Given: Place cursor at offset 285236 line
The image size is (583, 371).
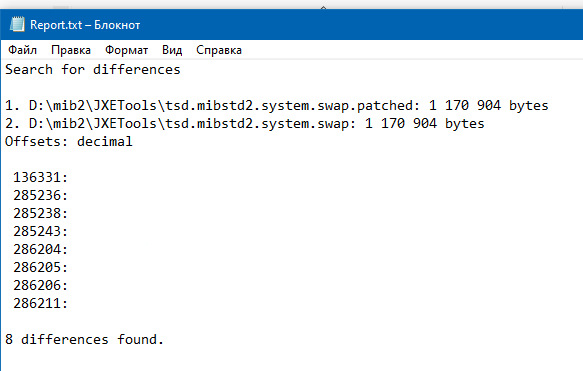Looking at the screenshot, I should coord(41,196).
